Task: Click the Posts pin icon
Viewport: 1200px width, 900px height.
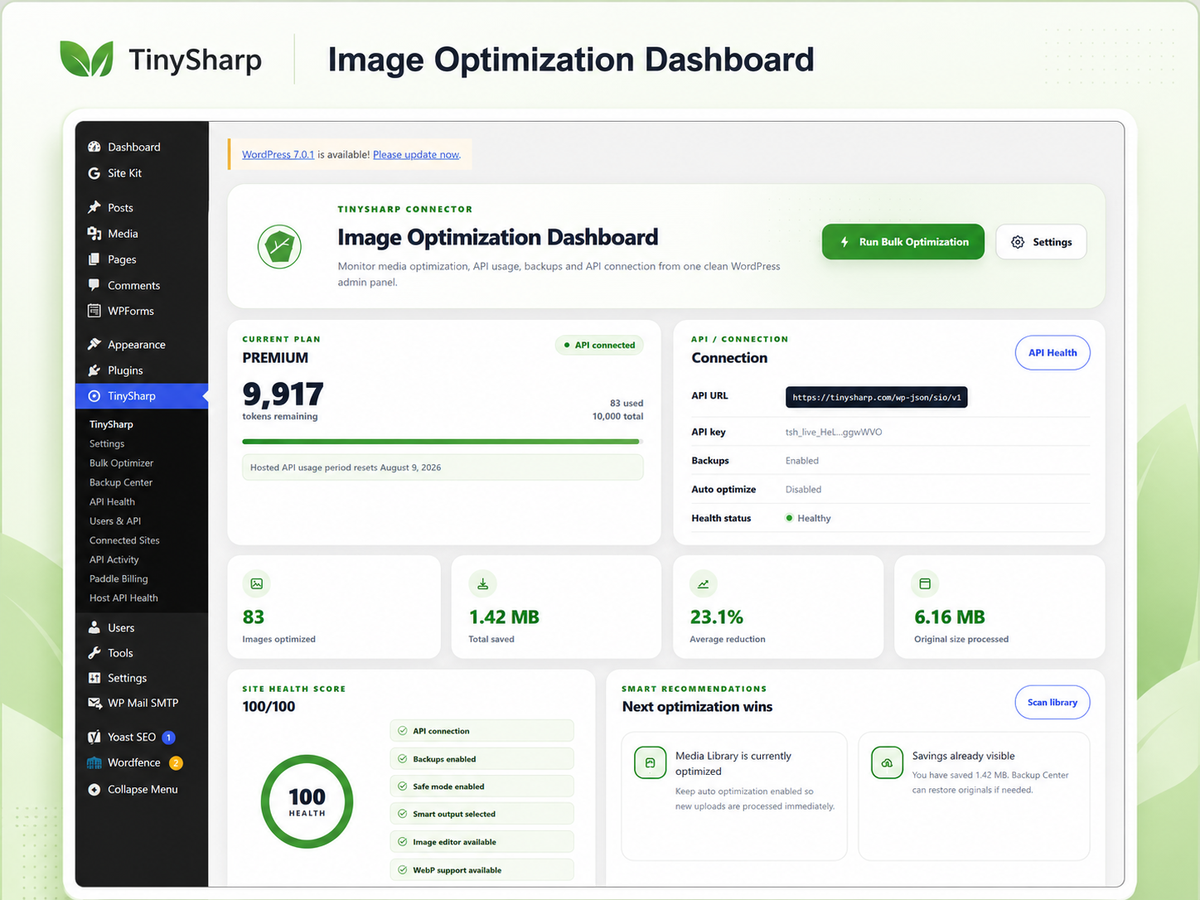Action: point(94,207)
